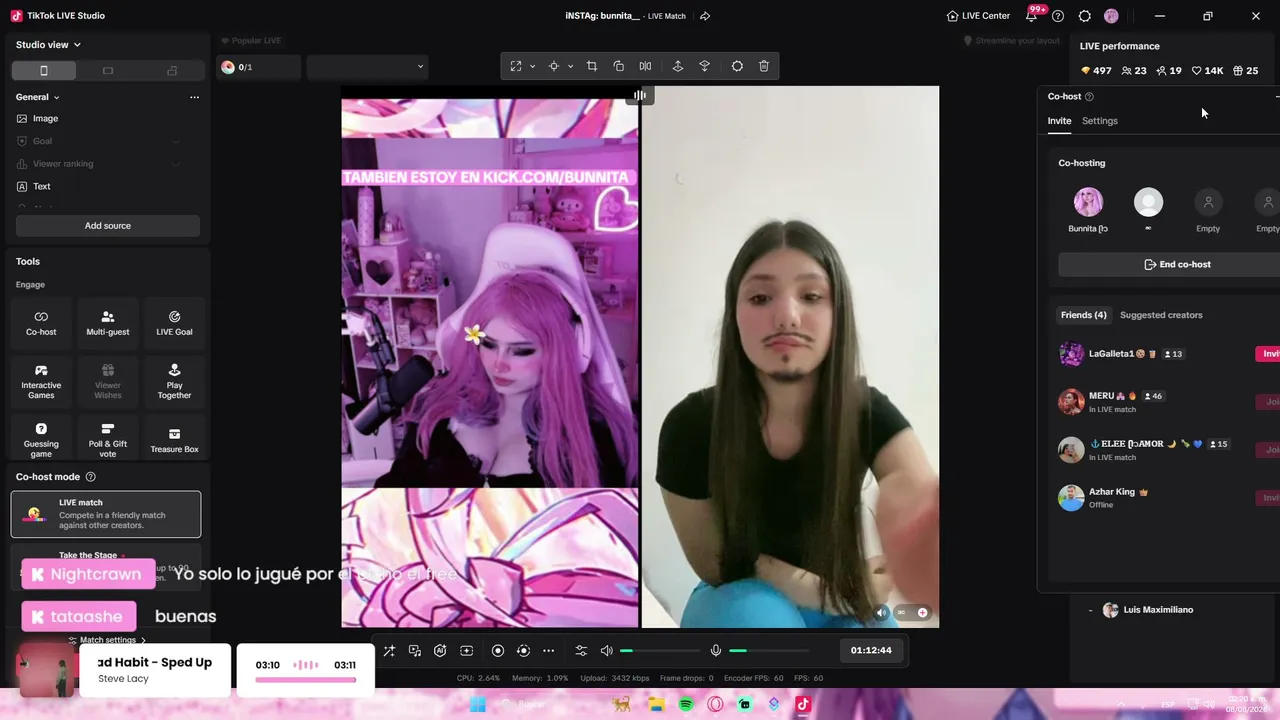This screenshot has width=1280, height=720.
Task: Click the add clip icon
Action: tap(466, 651)
